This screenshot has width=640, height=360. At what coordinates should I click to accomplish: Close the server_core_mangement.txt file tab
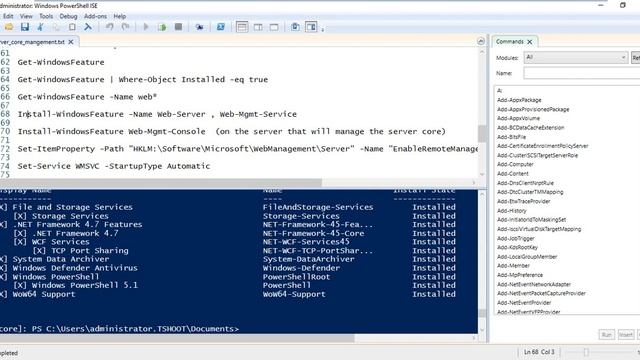click(x=71, y=42)
